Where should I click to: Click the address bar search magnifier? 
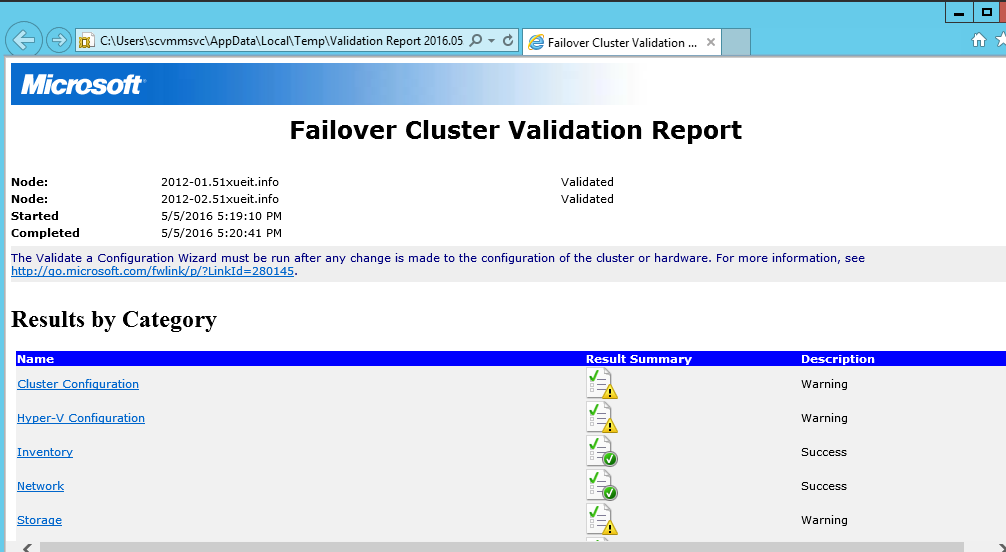pos(475,40)
